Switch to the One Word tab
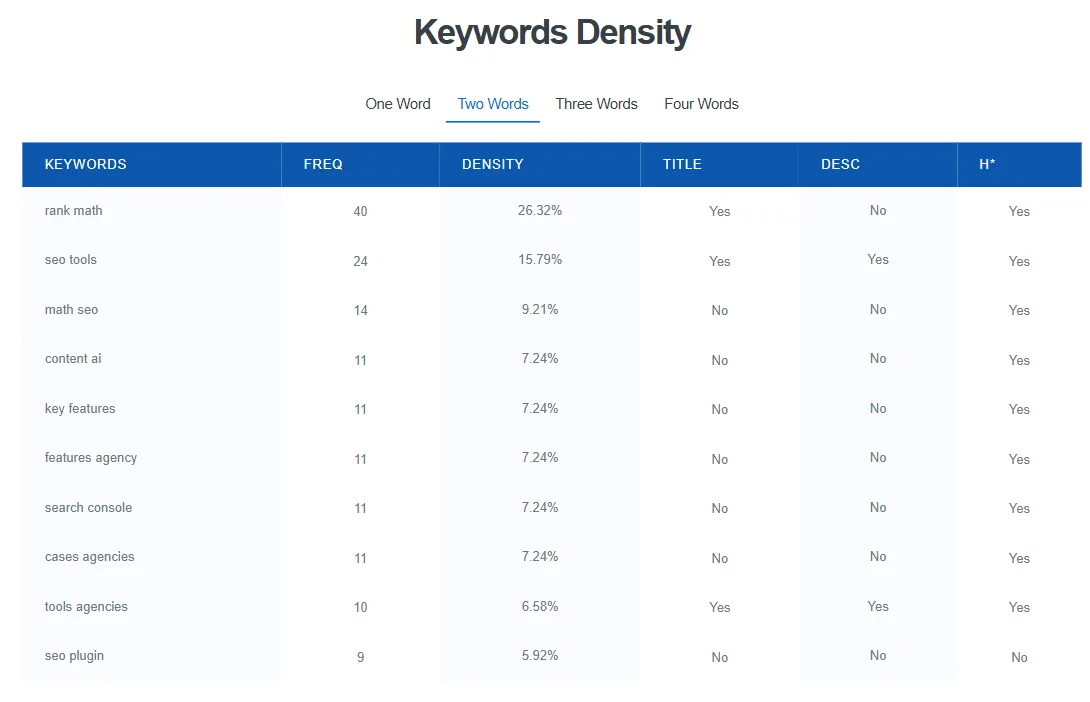This screenshot has width=1090, height=702. pos(398,103)
